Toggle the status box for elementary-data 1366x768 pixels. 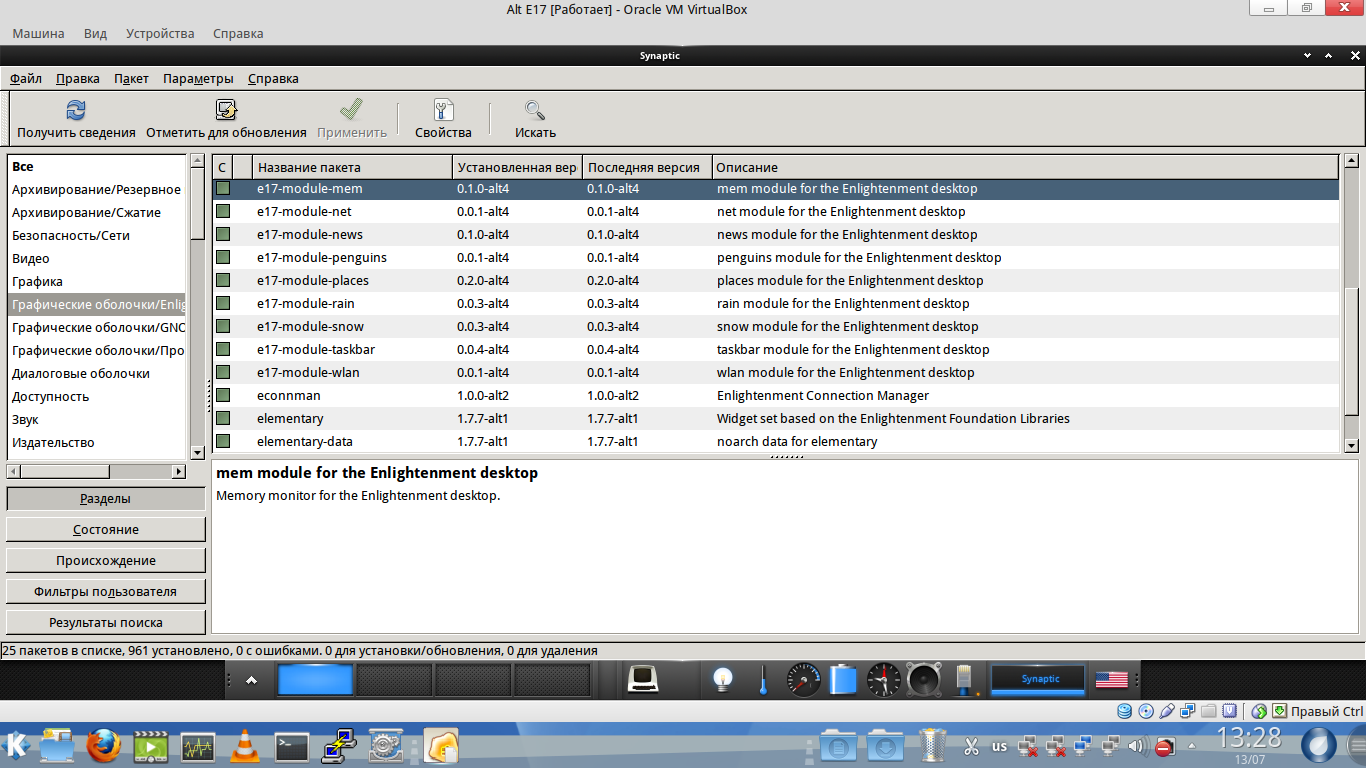(x=223, y=441)
